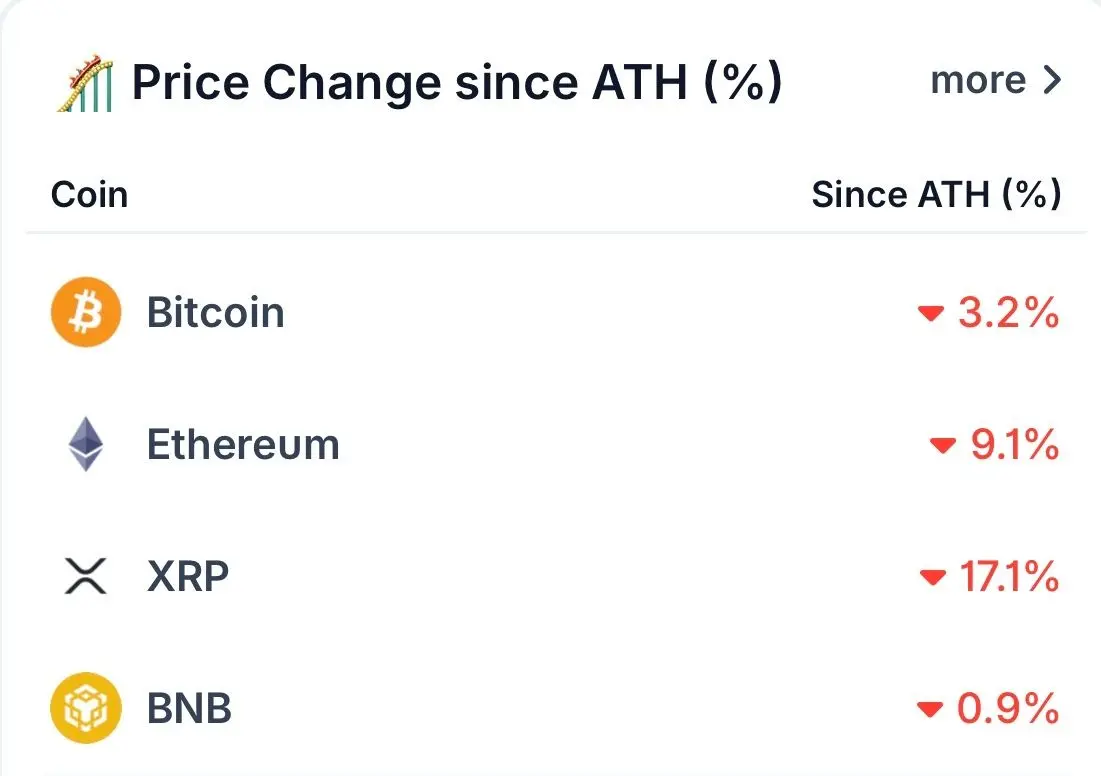Click the Price Change since ATH title

click(x=456, y=82)
